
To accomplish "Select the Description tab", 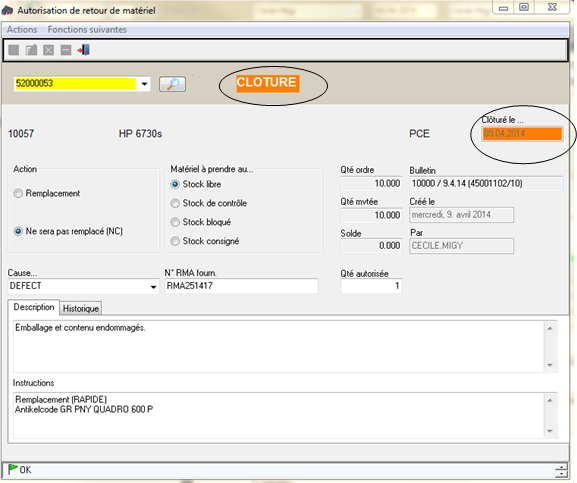I will coord(33,307).
